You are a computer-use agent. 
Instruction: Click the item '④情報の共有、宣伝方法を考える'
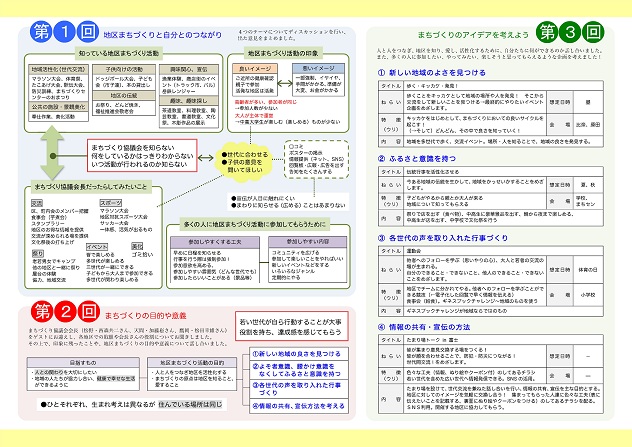(299, 406)
